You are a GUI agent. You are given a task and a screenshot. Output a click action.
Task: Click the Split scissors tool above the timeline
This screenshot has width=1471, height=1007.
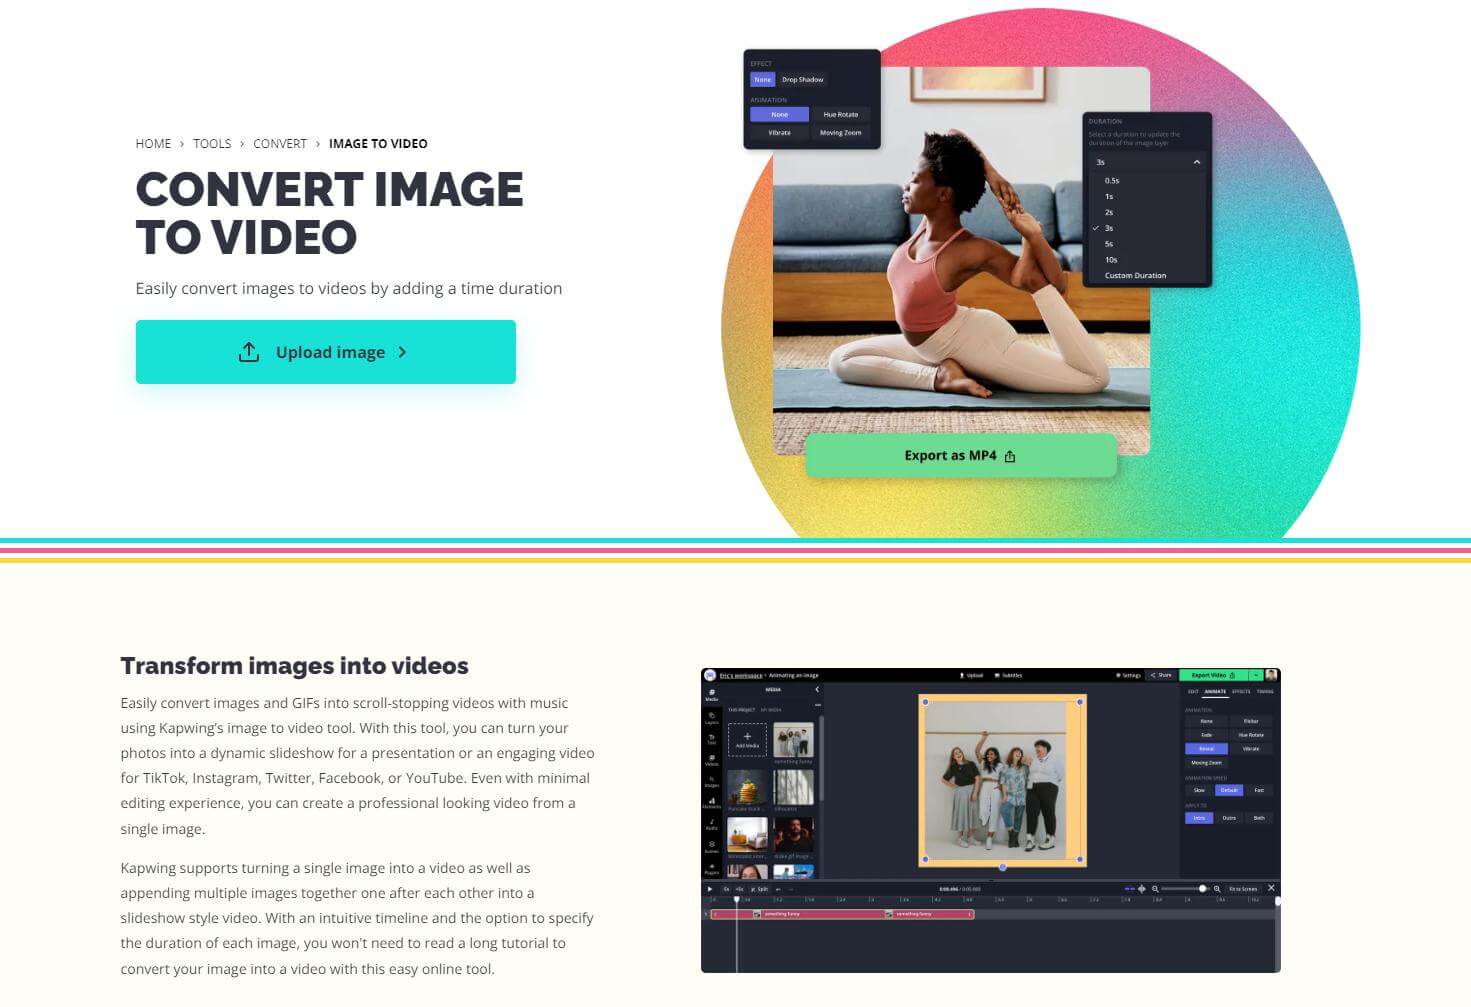point(760,888)
